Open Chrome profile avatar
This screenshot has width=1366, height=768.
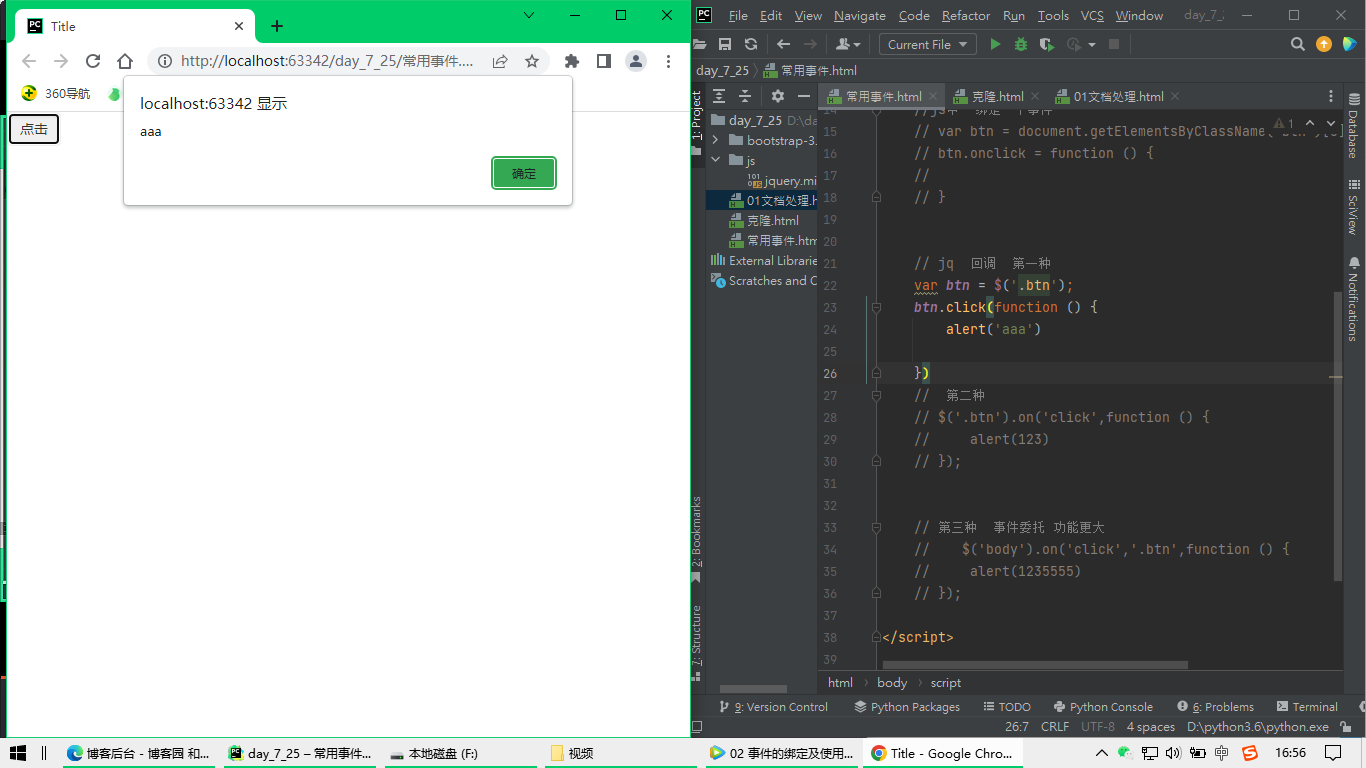[636, 61]
